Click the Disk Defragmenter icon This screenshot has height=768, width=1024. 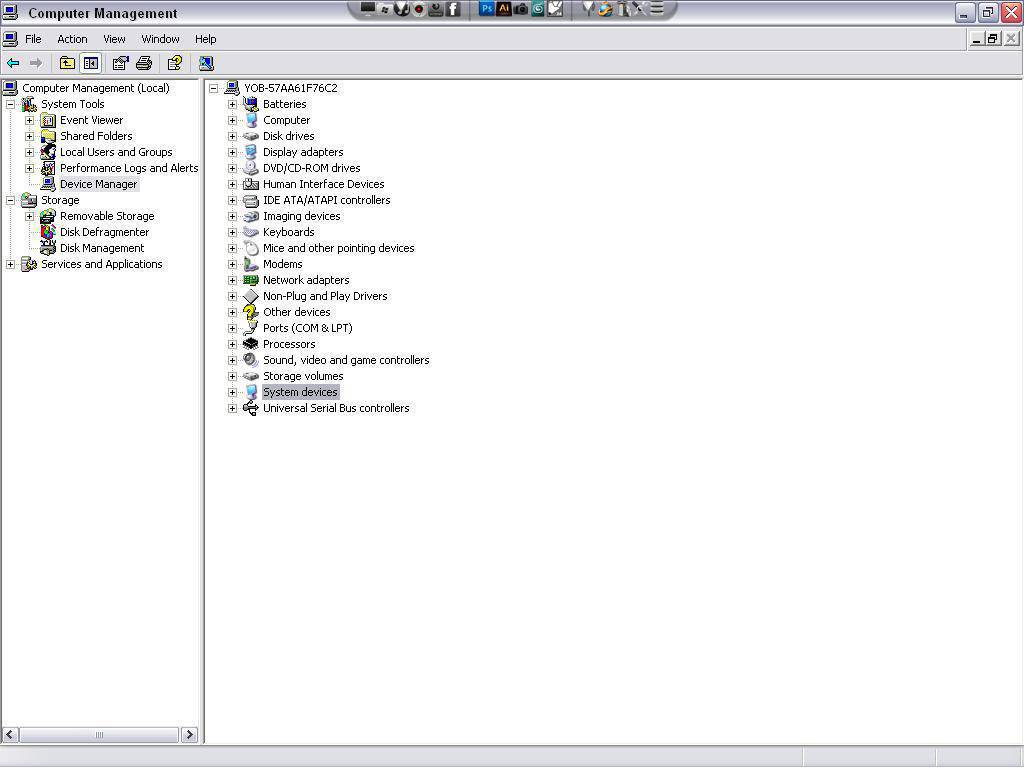pyautogui.click(x=48, y=232)
